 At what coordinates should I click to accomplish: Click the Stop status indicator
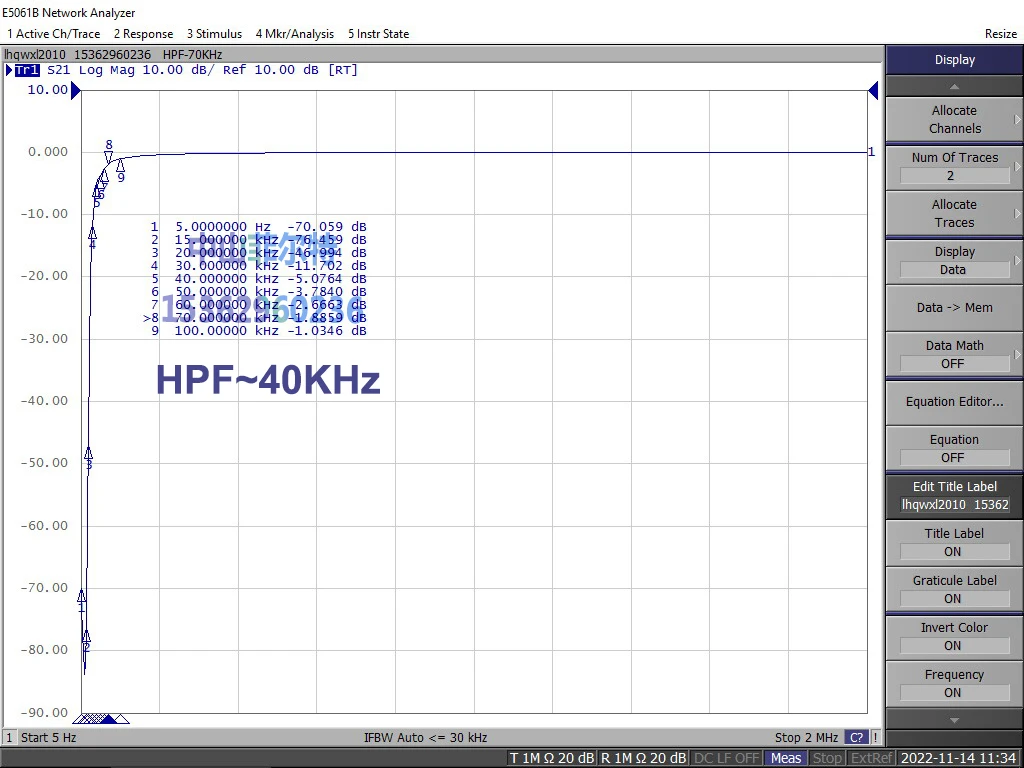point(828,757)
